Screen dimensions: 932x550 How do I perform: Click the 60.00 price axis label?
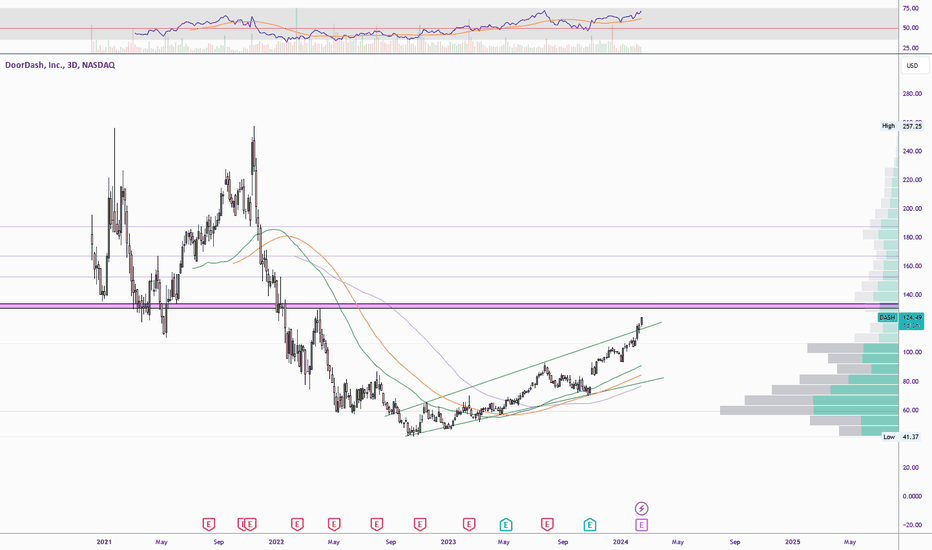912,410
